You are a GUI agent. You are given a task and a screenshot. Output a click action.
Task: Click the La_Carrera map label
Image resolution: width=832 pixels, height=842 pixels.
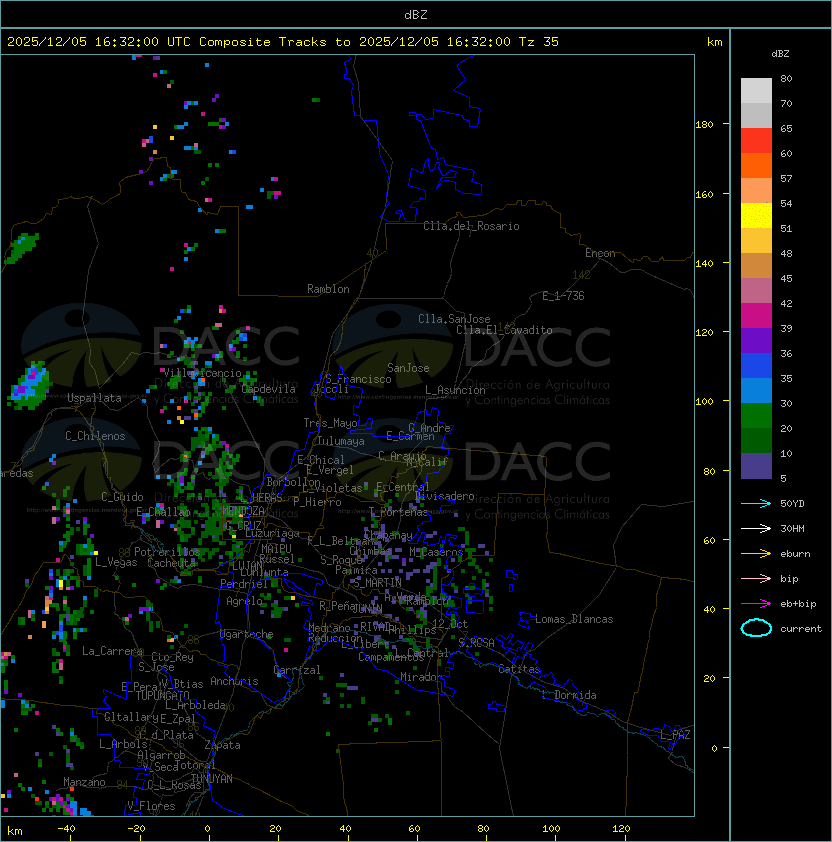pos(112,651)
